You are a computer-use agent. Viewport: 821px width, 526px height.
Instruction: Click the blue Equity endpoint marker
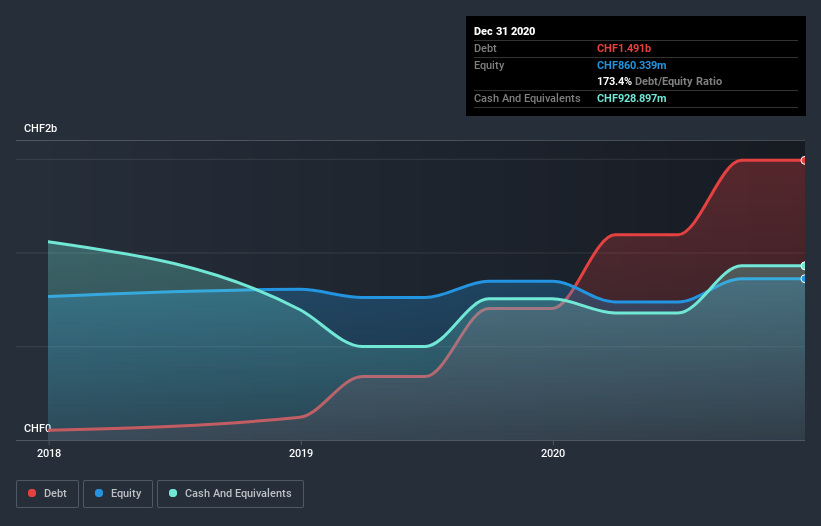[804, 279]
